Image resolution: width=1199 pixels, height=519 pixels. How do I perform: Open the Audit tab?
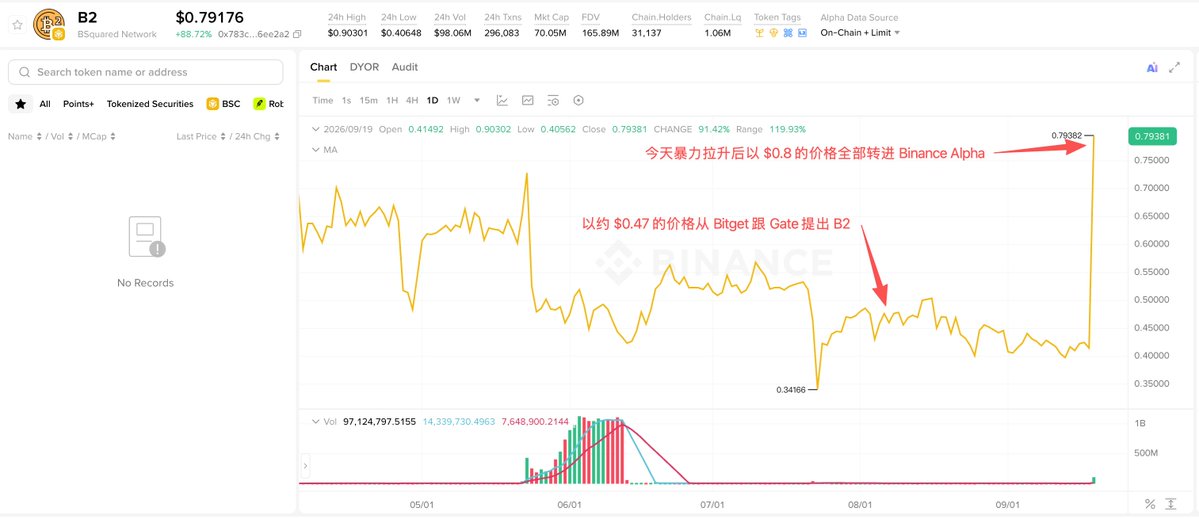tap(405, 67)
